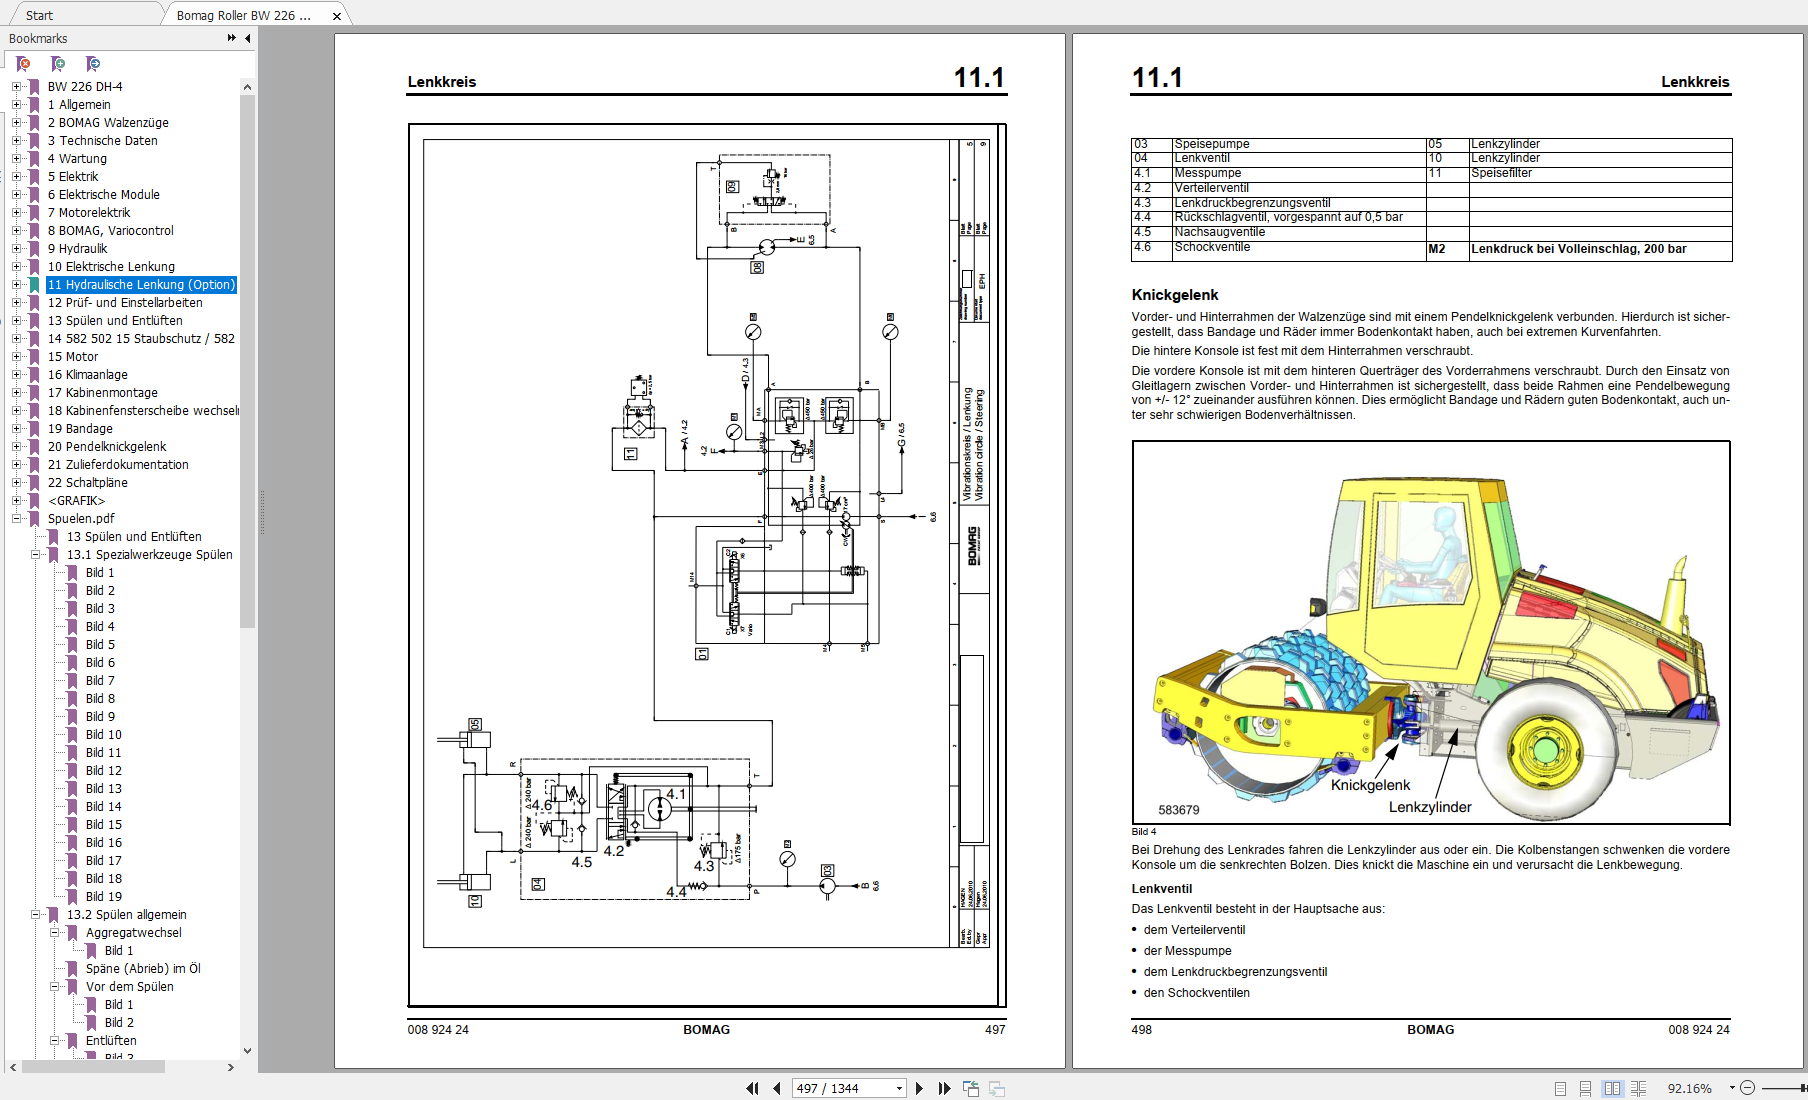Click the bookmarks scroll down arrow

pyautogui.click(x=247, y=1051)
